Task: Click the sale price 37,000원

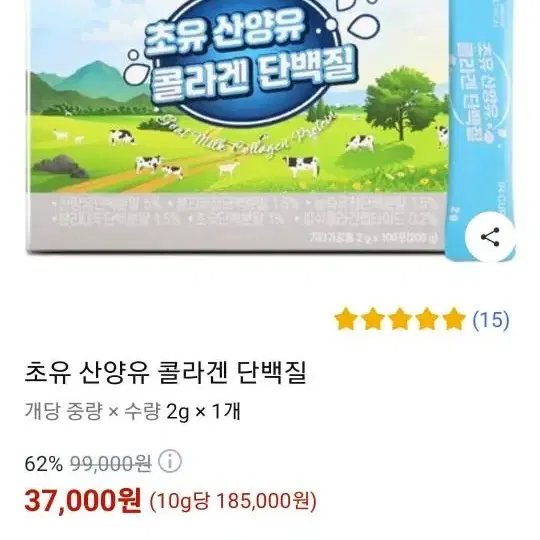Action: [83, 501]
